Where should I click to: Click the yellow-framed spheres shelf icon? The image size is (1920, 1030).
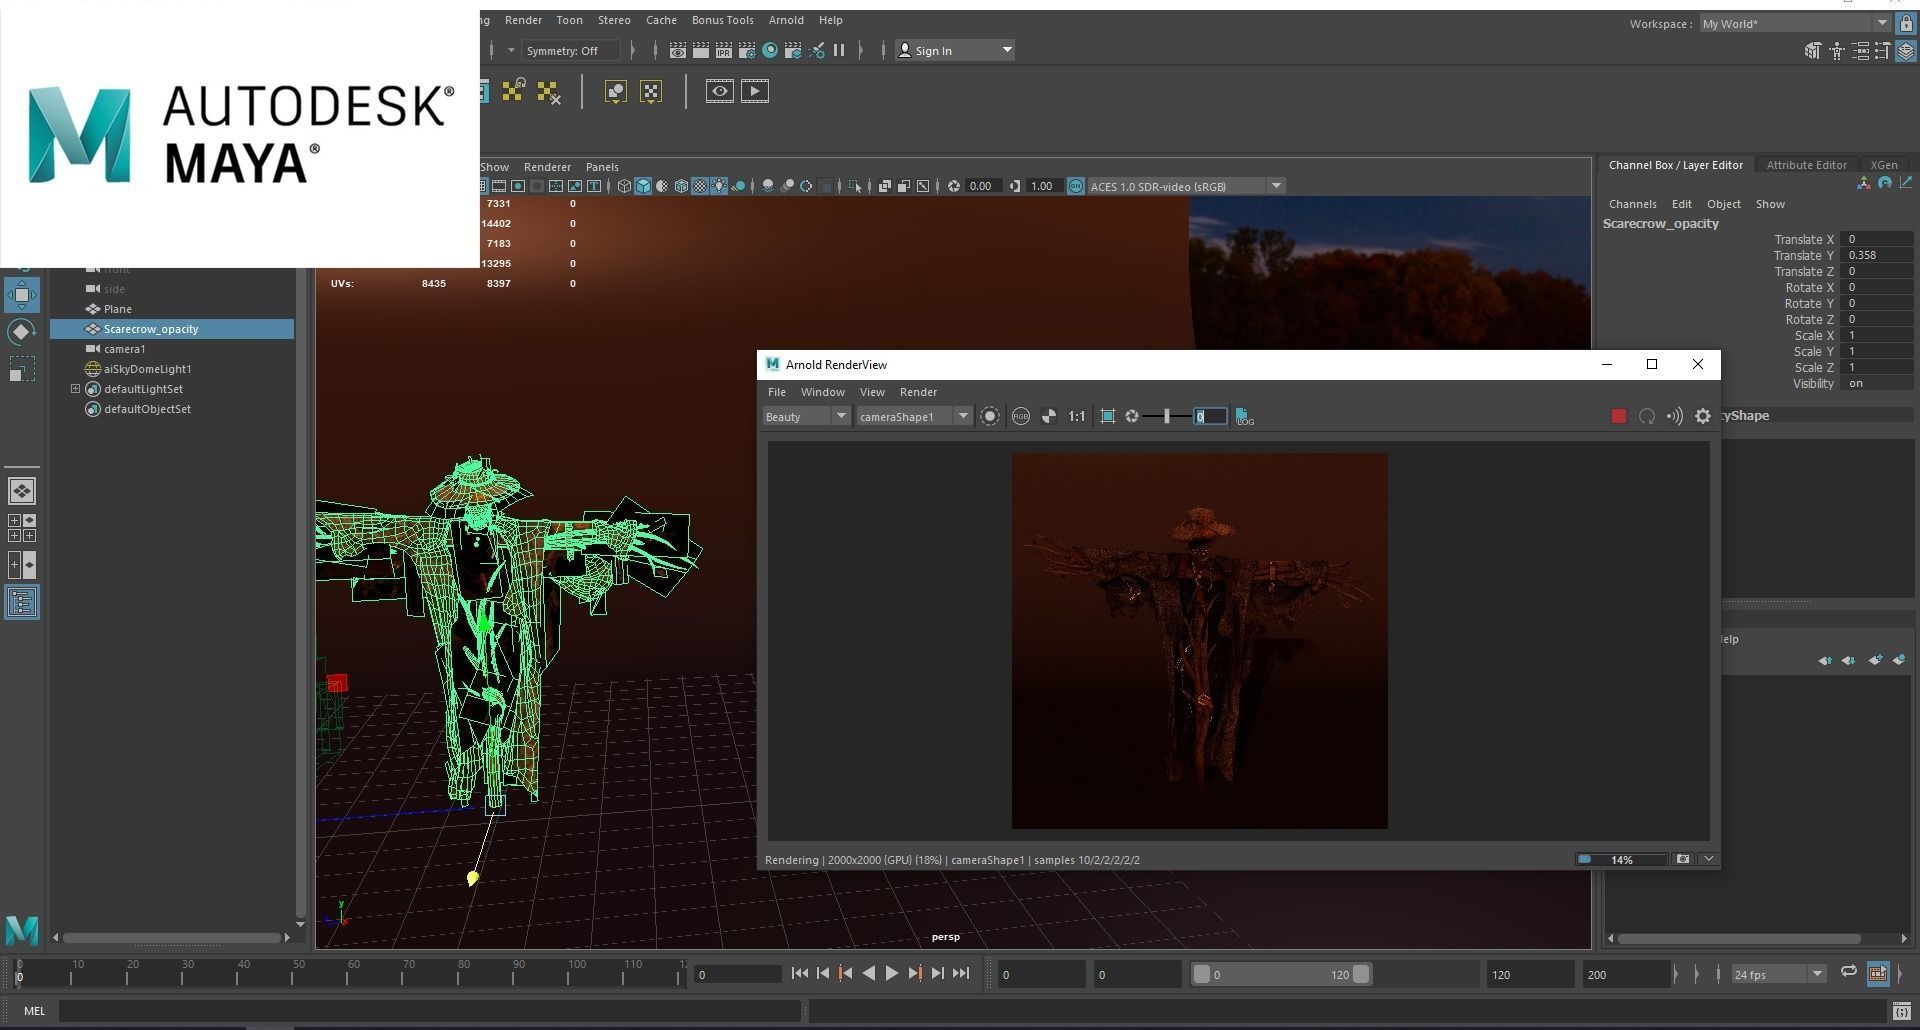click(x=615, y=92)
